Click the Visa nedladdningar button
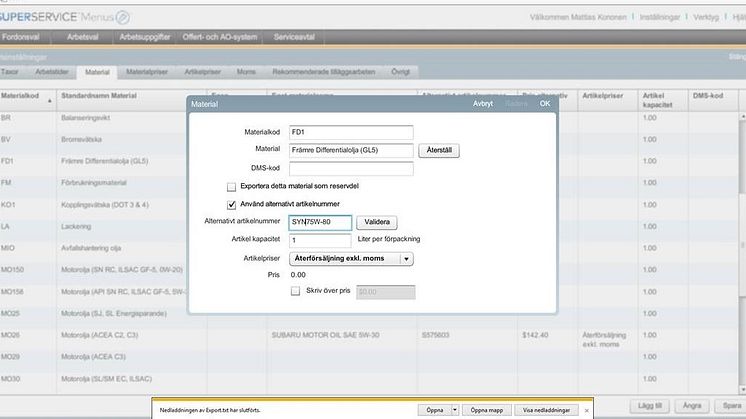 pyautogui.click(x=546, y=410)
